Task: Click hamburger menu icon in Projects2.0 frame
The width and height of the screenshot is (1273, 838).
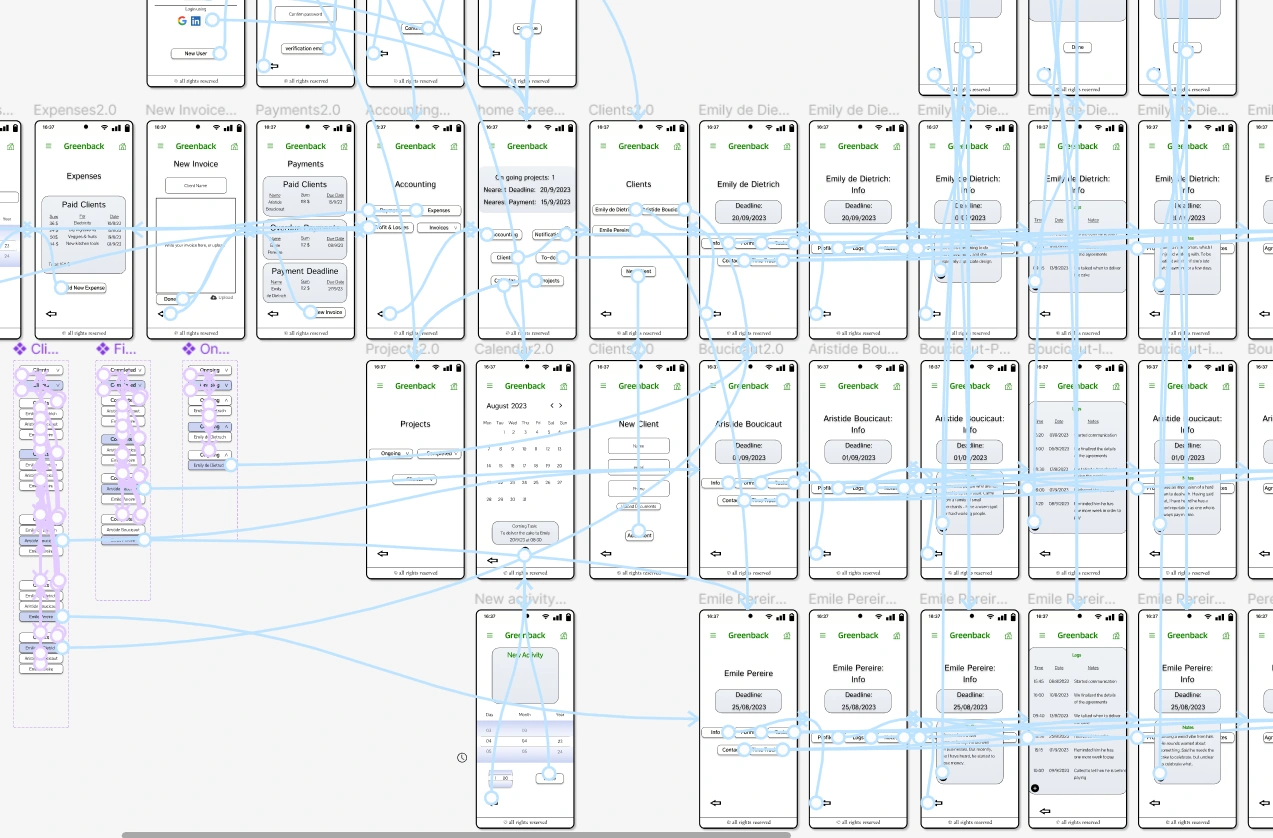Action: click(x=379, y=386)
